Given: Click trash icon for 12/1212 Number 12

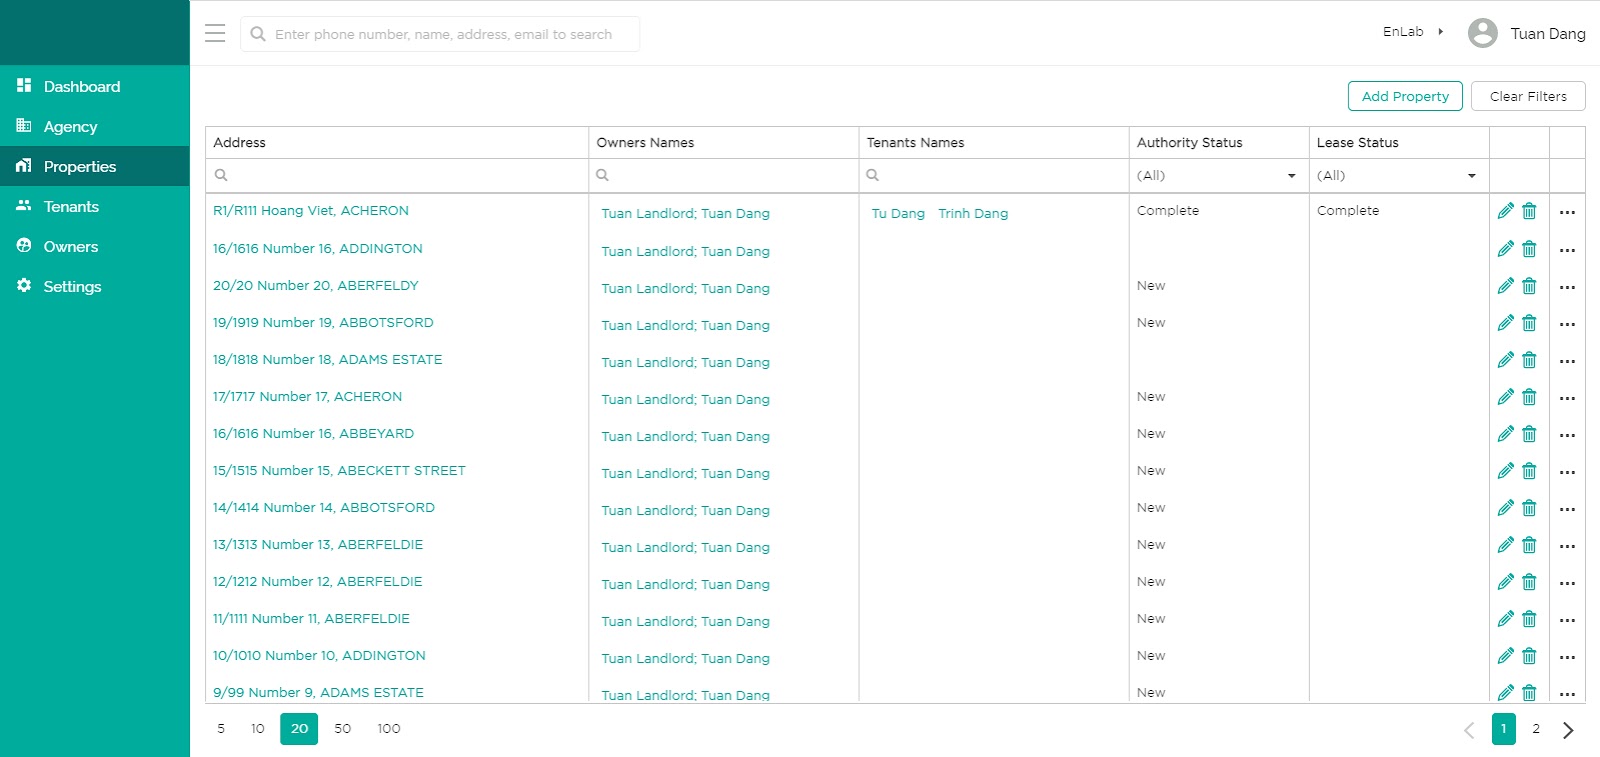Looking at the screenshot, I should [x=1529, y=582].
